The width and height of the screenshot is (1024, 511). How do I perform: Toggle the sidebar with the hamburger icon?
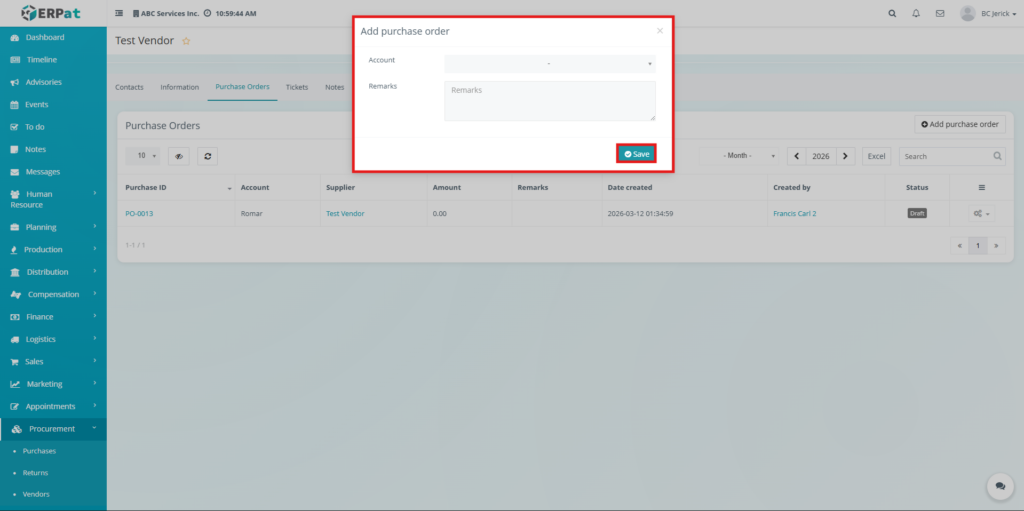pyautogui.click(x=119, y=13)
